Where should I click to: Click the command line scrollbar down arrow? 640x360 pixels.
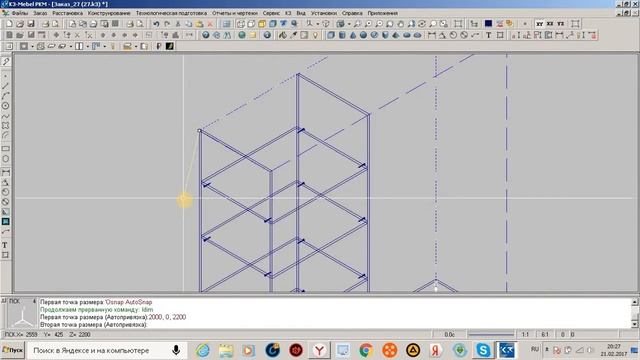[635, 324]
